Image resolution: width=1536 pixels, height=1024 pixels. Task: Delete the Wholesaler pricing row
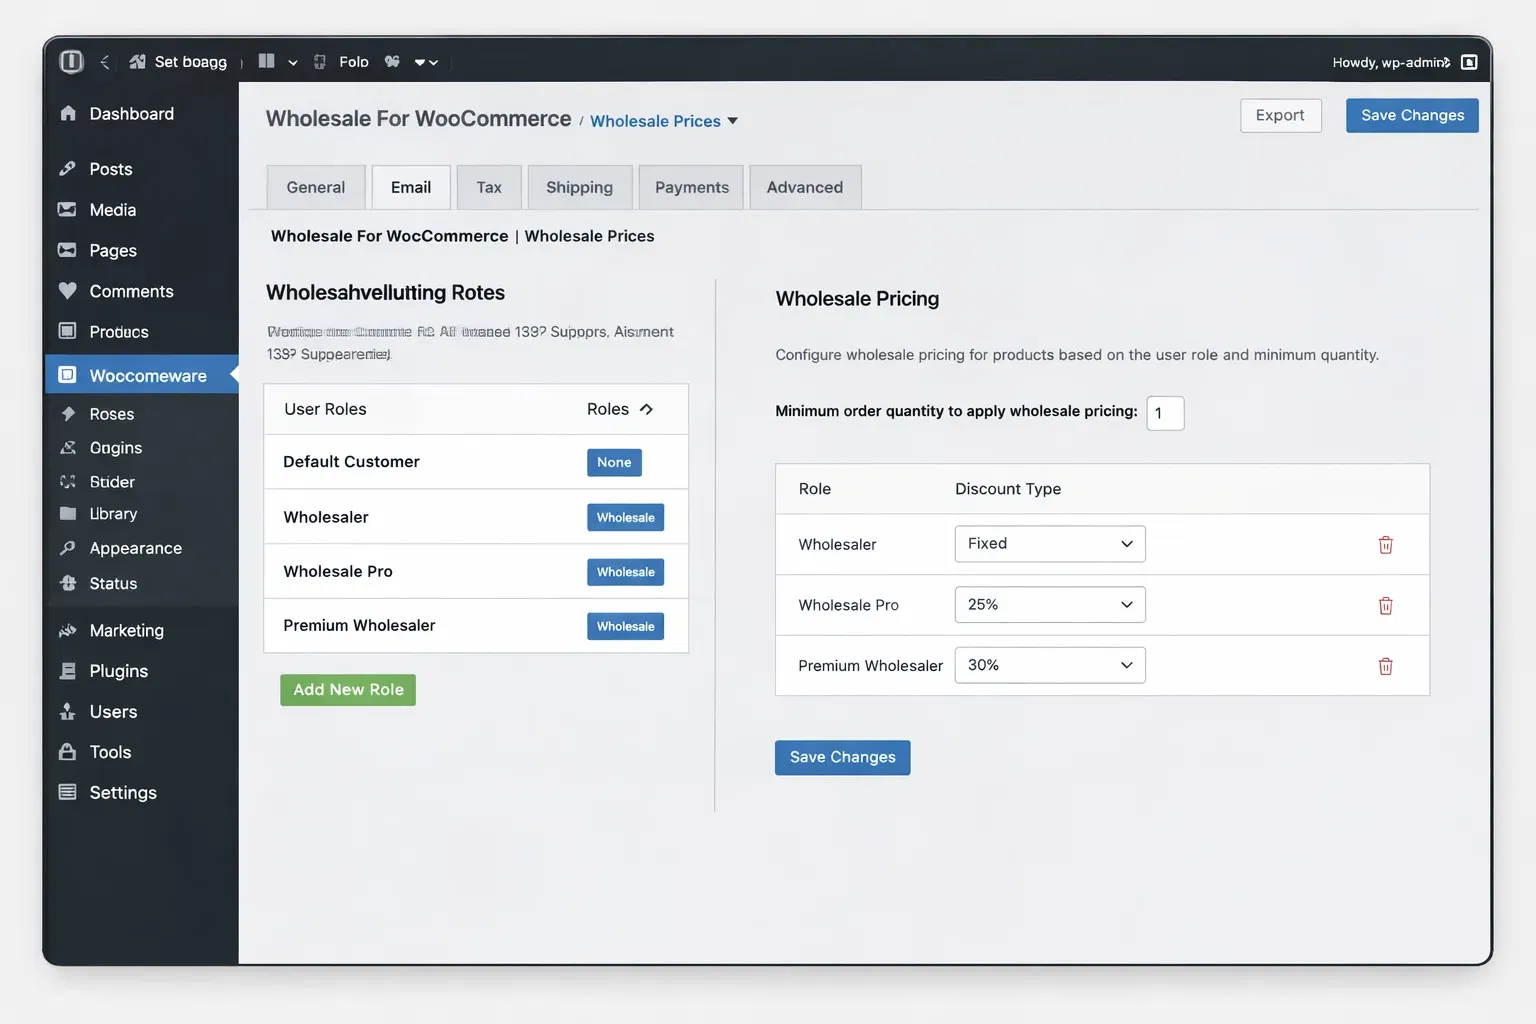1385,545
